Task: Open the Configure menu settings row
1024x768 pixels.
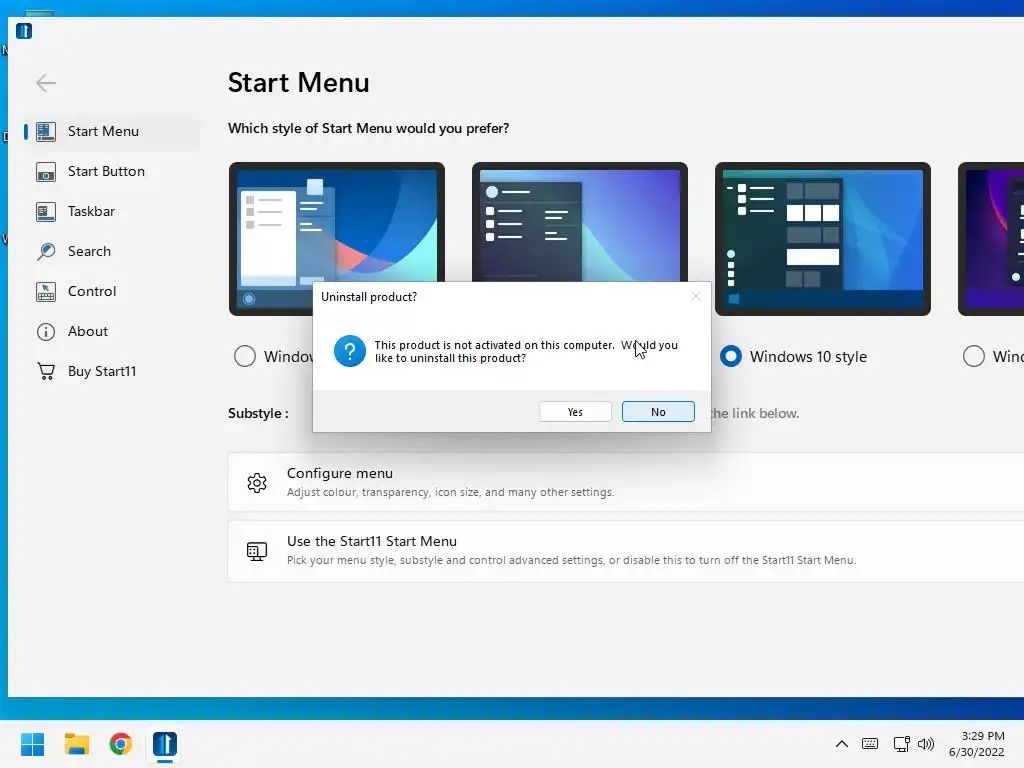Action: point(626,482)
